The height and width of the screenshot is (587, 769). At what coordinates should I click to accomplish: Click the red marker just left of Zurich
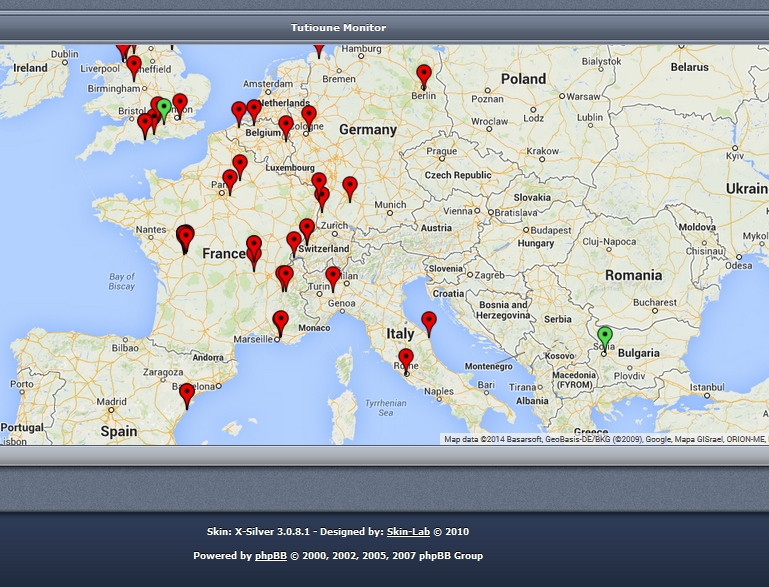[x=307, y=229]
